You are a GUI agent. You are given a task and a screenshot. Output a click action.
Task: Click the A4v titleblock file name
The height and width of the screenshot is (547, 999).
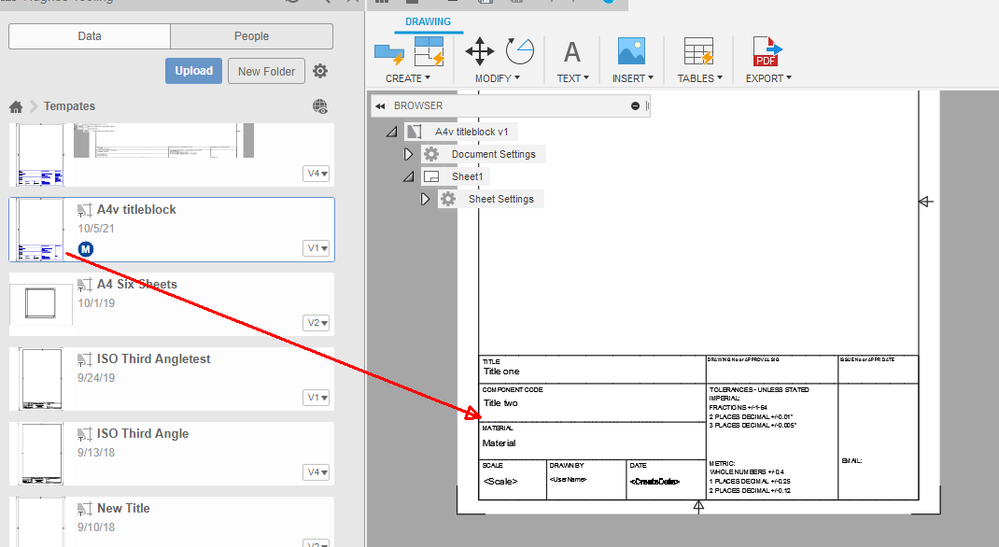coord(136,210)
